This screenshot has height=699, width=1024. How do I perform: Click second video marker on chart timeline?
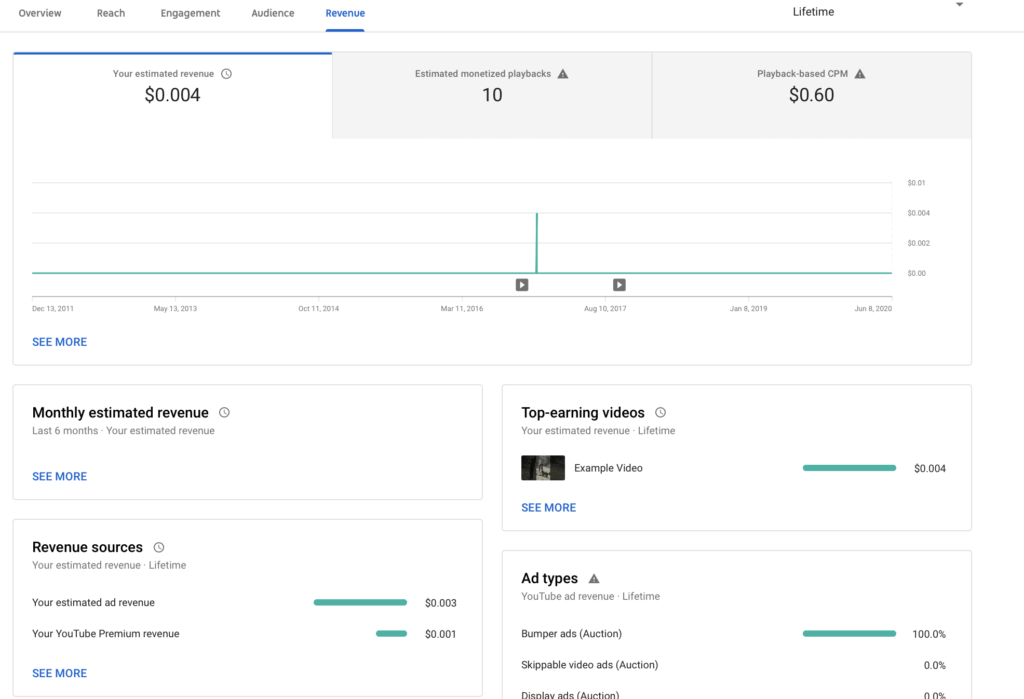[619, 285]
